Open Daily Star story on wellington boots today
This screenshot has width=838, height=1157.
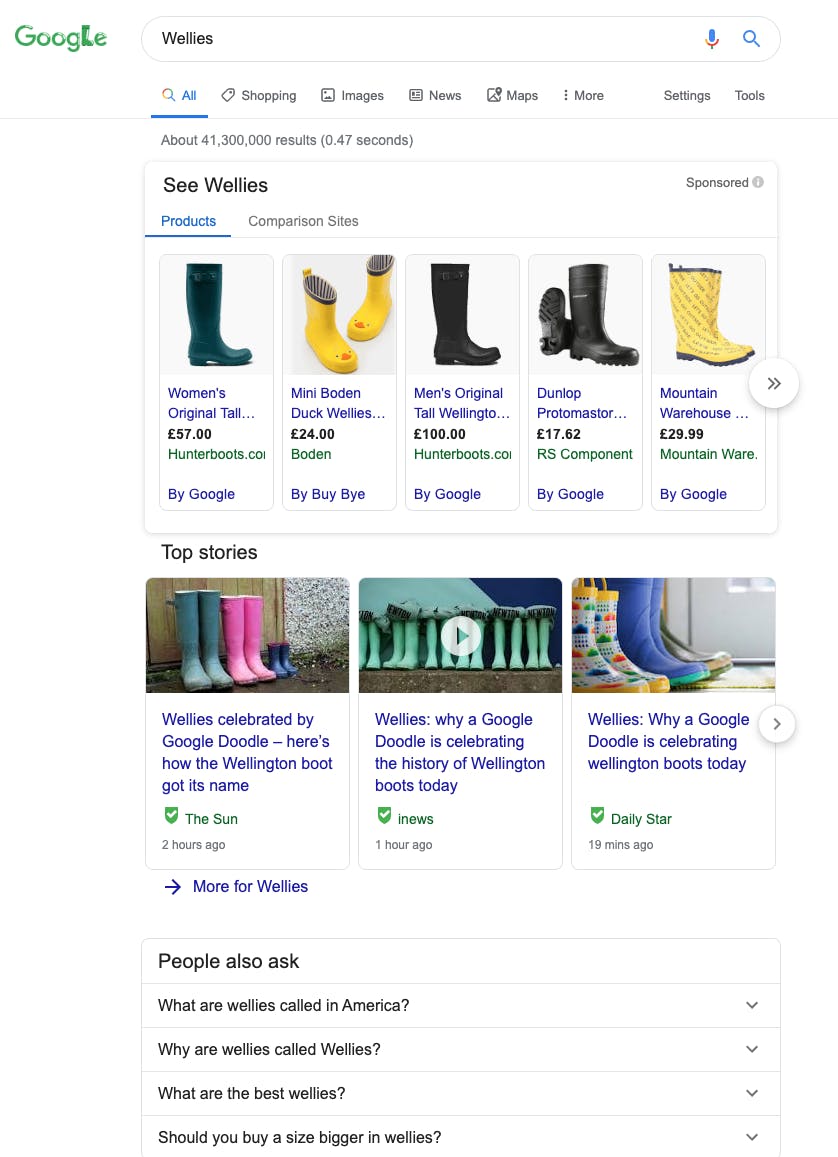coord(668,741)
